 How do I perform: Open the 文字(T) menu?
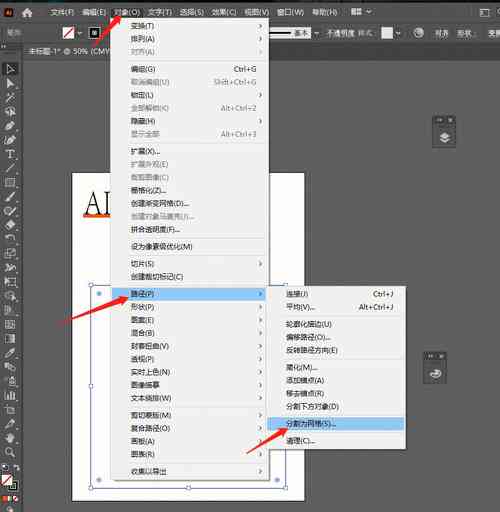[160, 13]
